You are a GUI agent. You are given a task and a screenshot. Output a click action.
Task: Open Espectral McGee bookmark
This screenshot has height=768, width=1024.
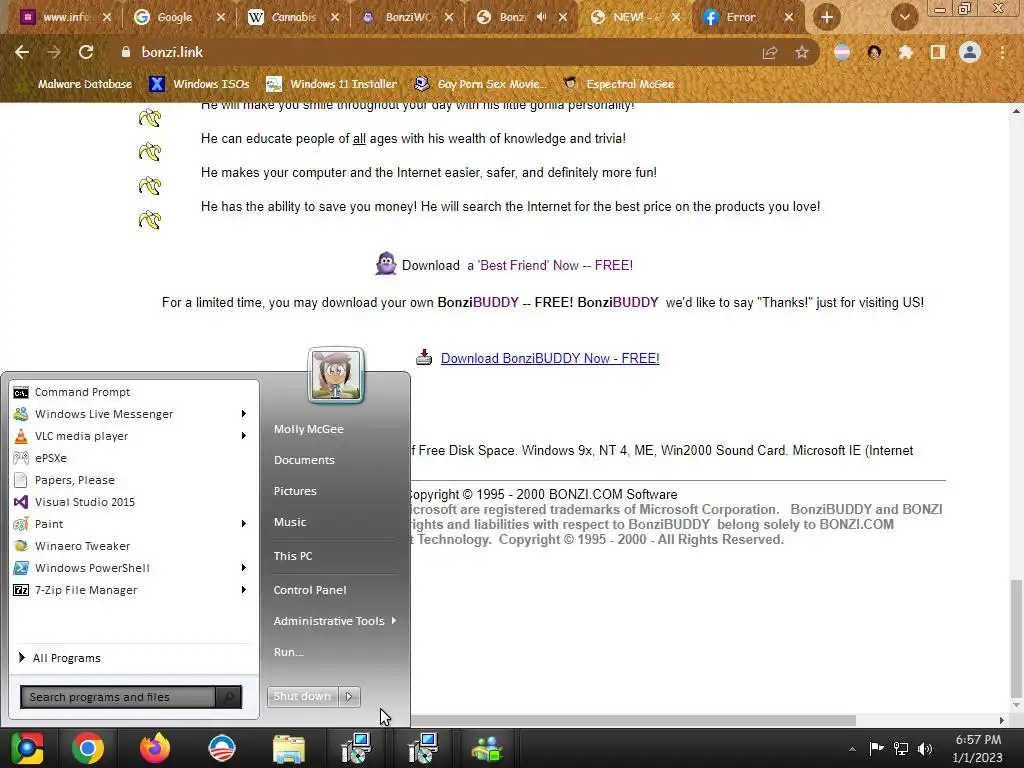pyautogui.click(x=618, y=84)
